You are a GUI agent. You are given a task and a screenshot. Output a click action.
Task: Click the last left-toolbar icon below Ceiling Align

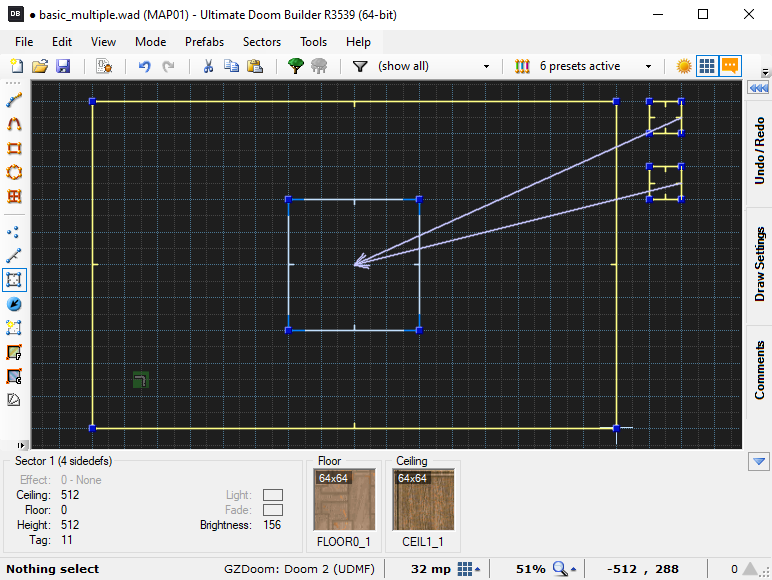[14, 399]
